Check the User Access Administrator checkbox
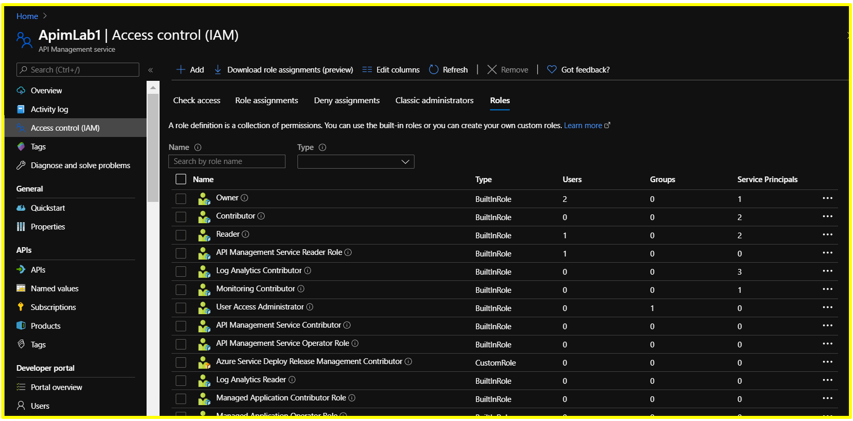The image size is (853, 421). click(181, 308)
